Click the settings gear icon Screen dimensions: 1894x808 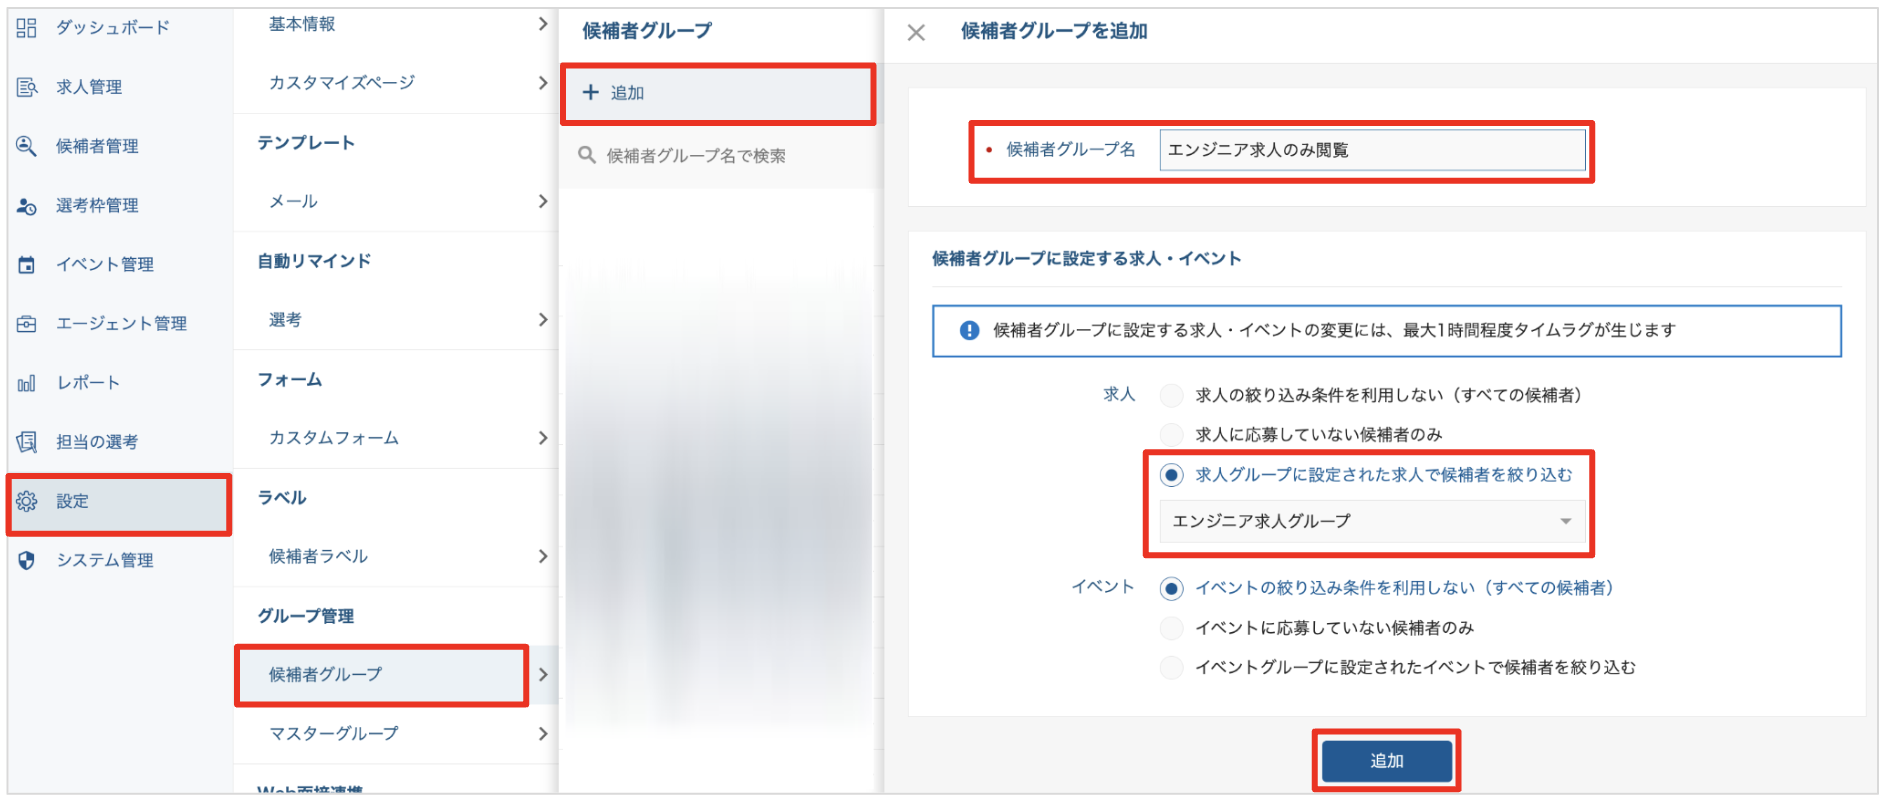click(27, 501)
